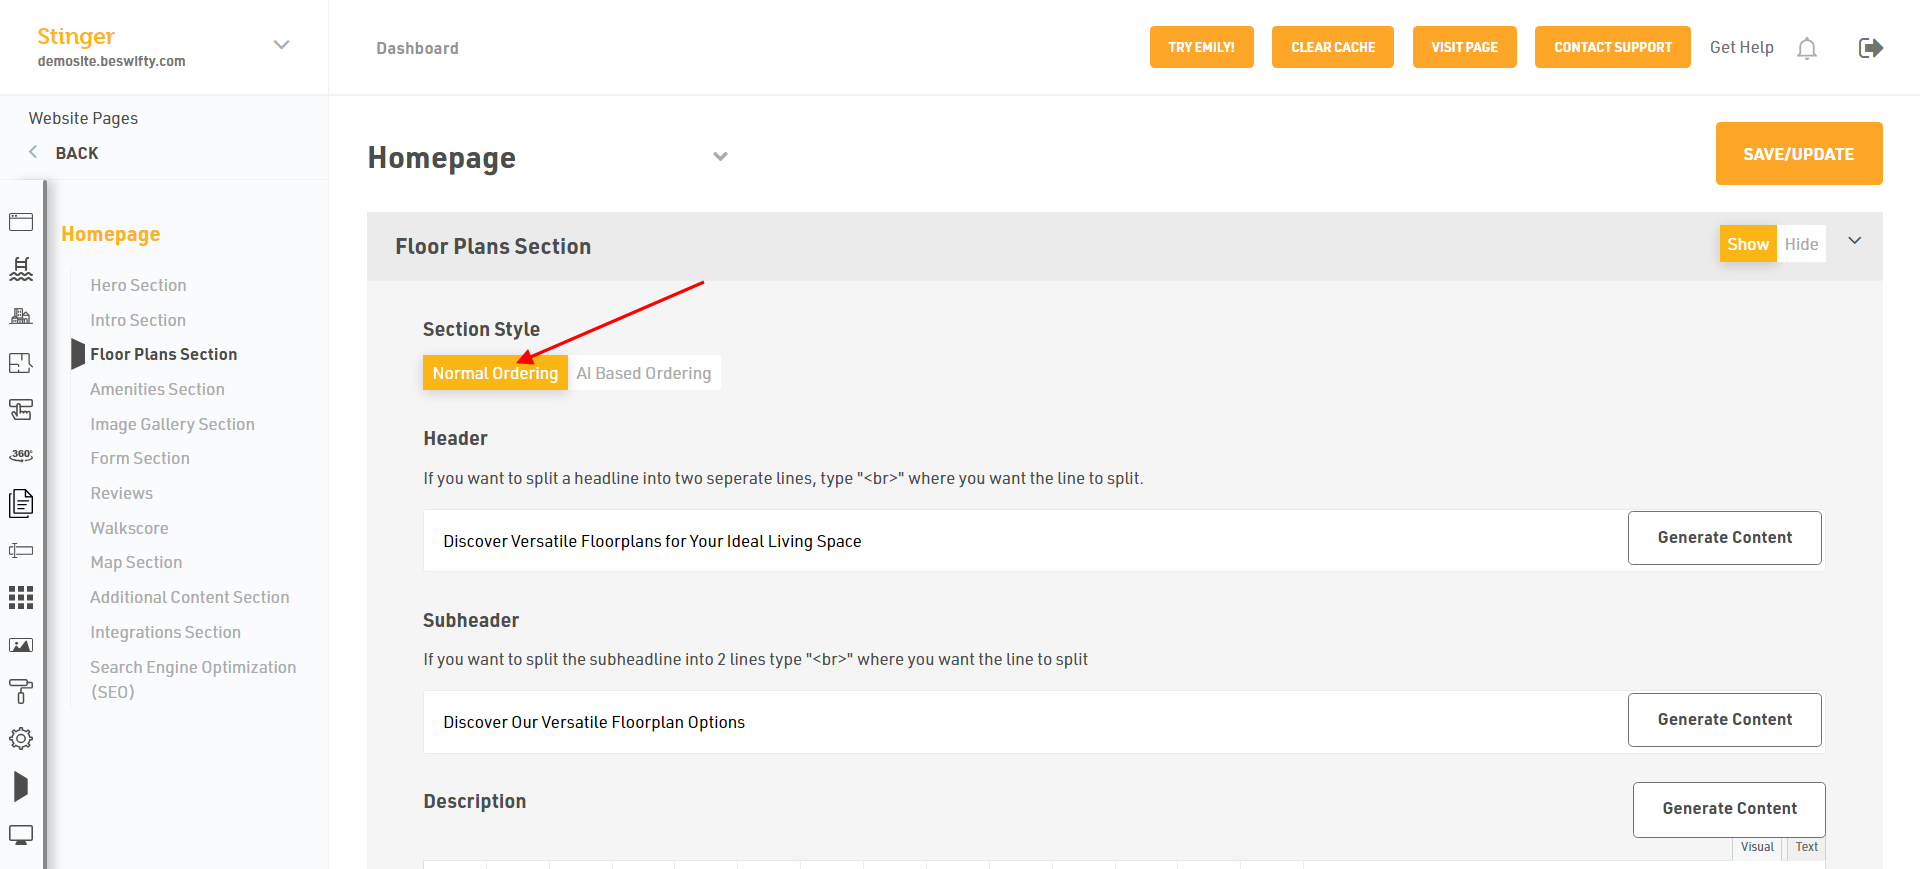
Task: Set Floor Plans Section to Hide
Action: 1801,244
